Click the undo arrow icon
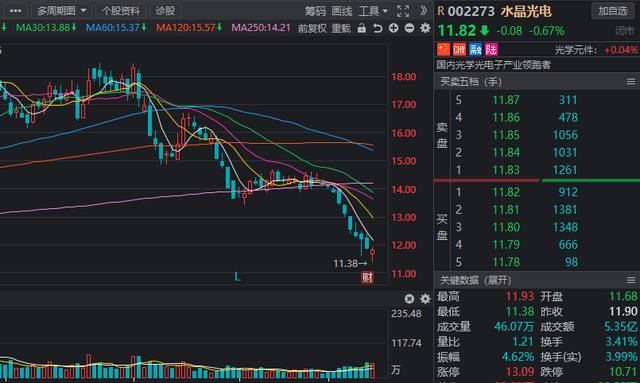 [378, 28]
